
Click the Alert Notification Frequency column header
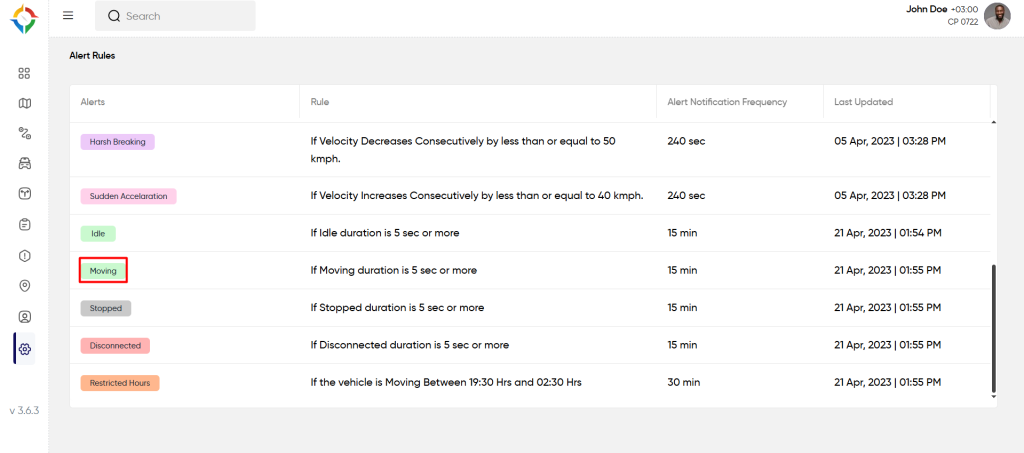point(727,102)
